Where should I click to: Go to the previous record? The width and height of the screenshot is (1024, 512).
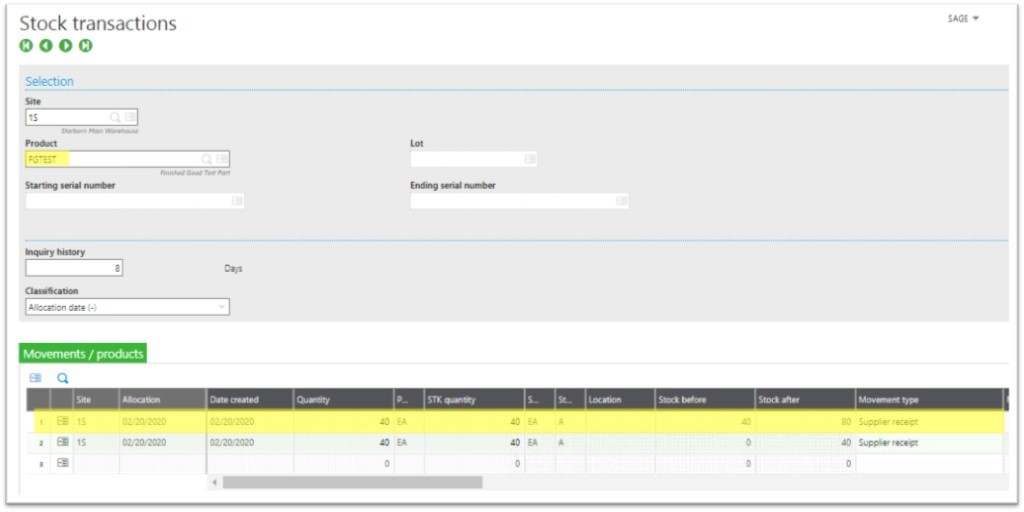coord(46,46)
